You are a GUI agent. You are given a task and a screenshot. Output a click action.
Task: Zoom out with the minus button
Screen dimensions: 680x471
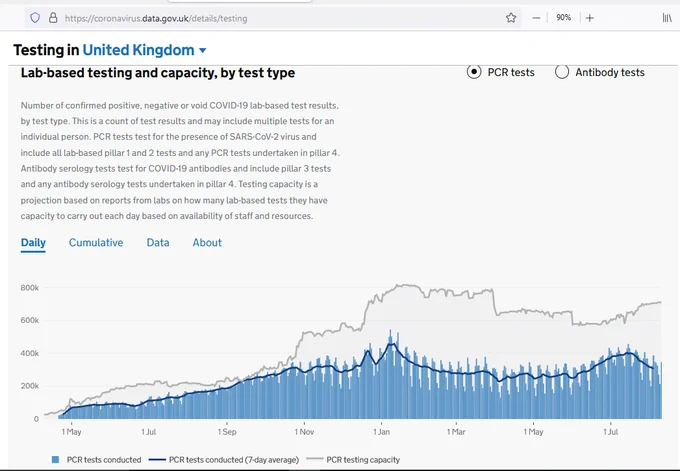(x=536, y=18)
